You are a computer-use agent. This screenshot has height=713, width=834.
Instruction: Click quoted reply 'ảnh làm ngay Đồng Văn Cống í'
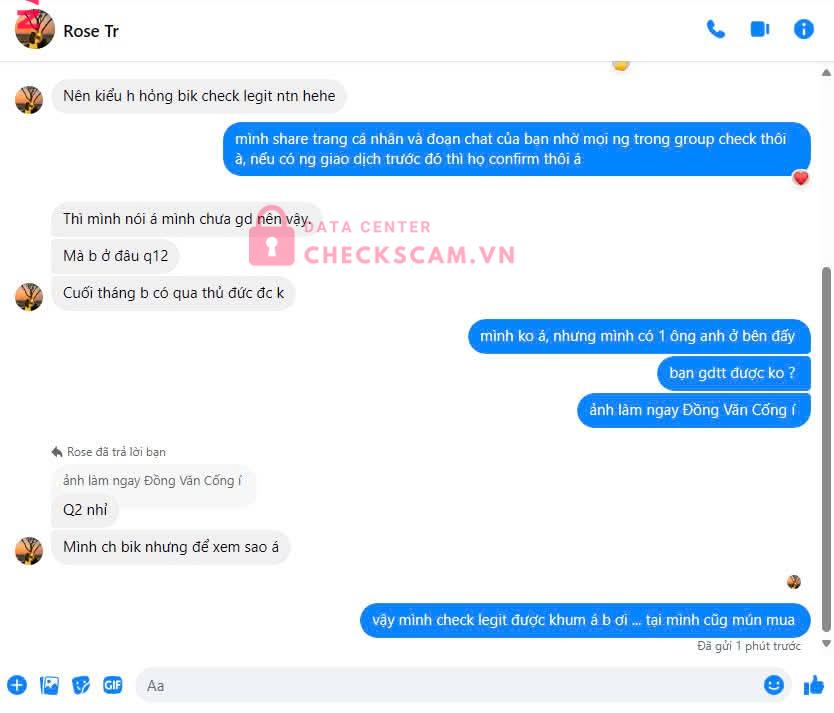tap(153, 481)
